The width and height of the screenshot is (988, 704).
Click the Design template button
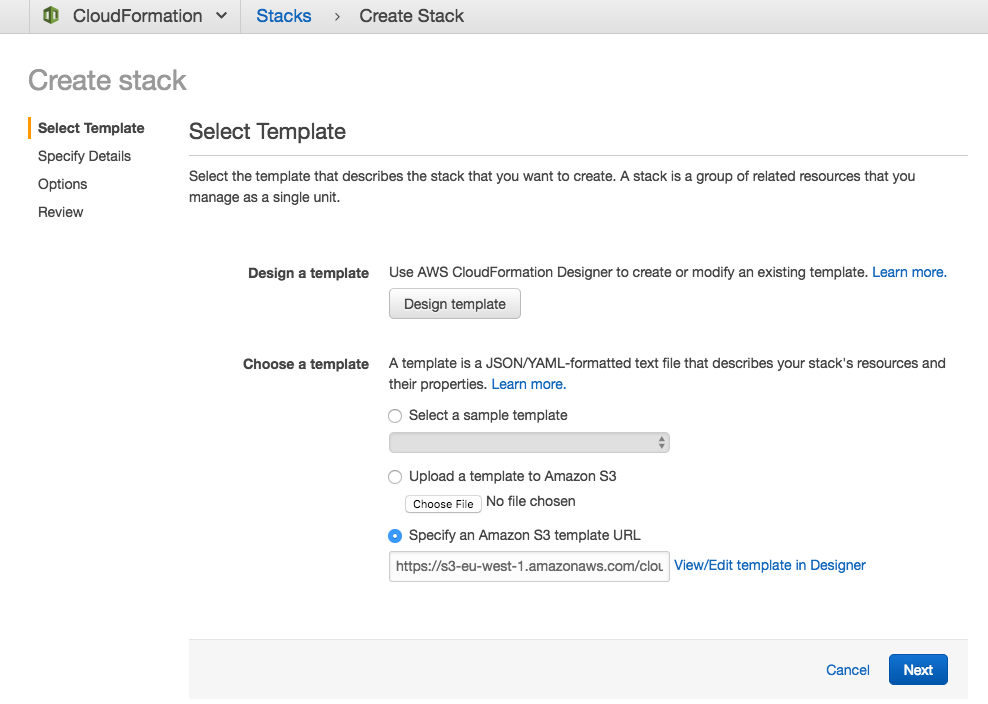pyautogui.click(x=455, y=304)
